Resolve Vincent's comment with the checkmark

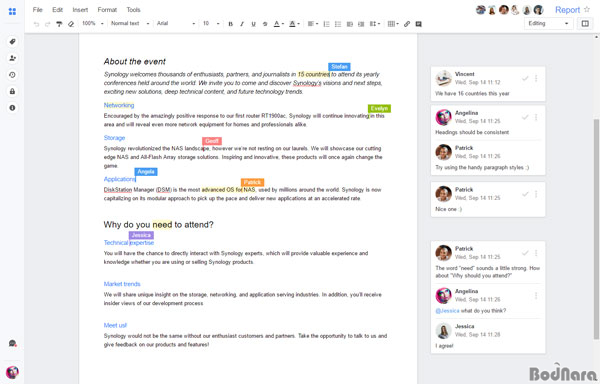(x=525, y=78)
